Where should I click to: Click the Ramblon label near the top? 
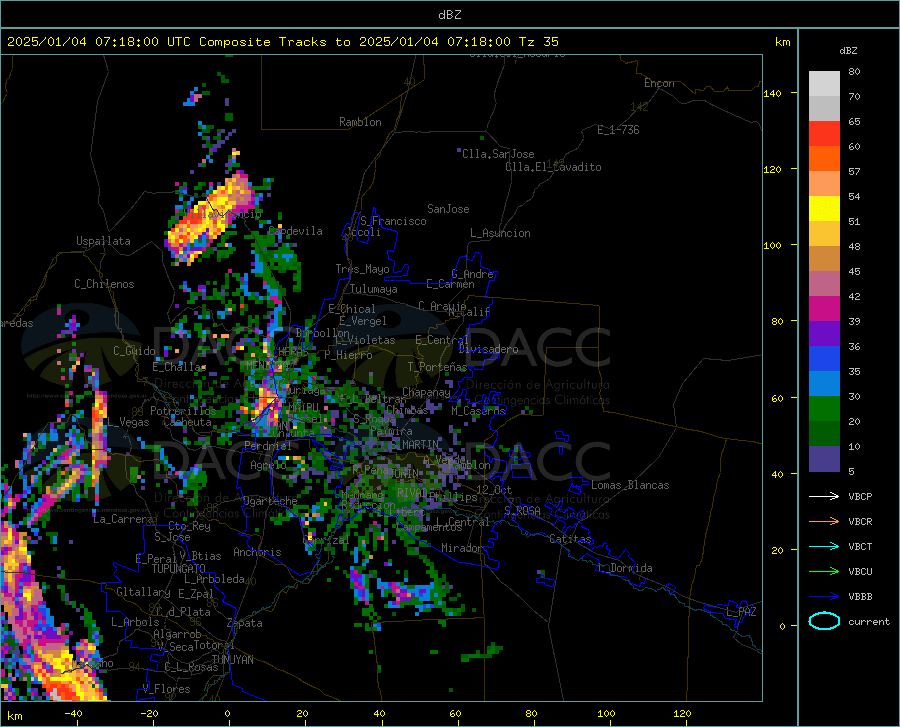click(360, 122)
